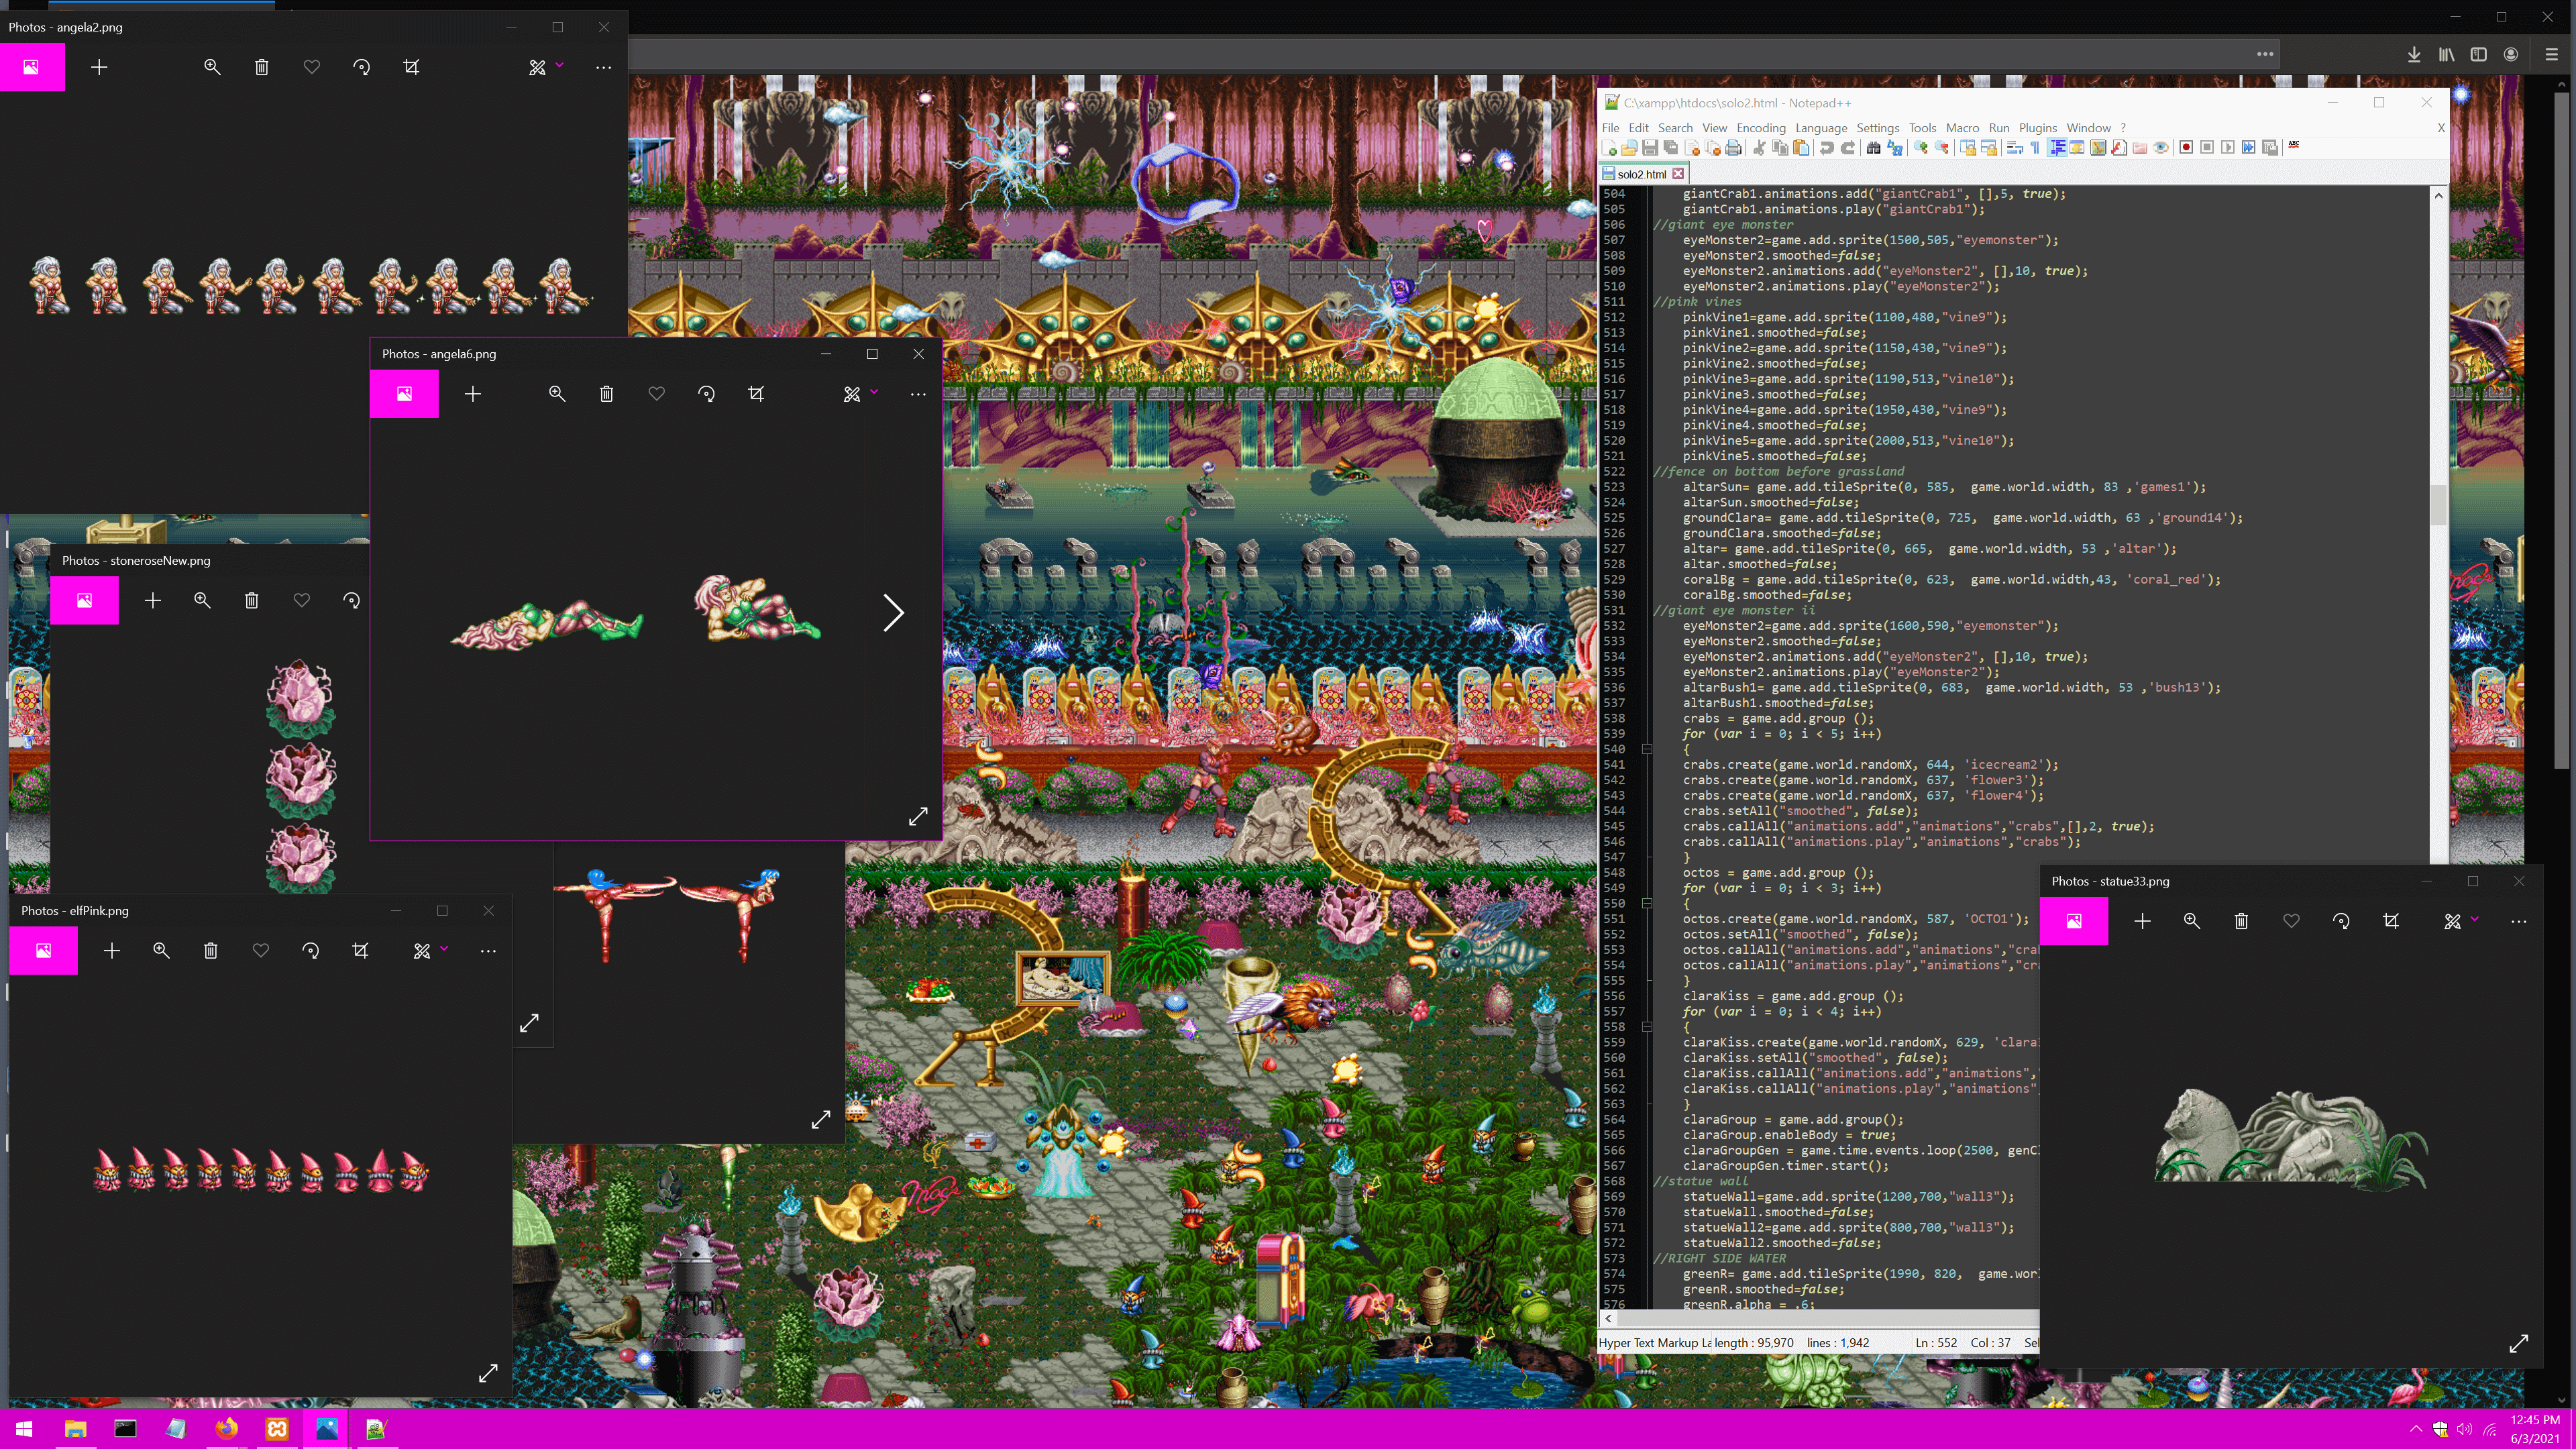This screenshot has height=1449, width=2576.
Task: Favorite the image in angela2.png with heart
Action: coord(312,67)
